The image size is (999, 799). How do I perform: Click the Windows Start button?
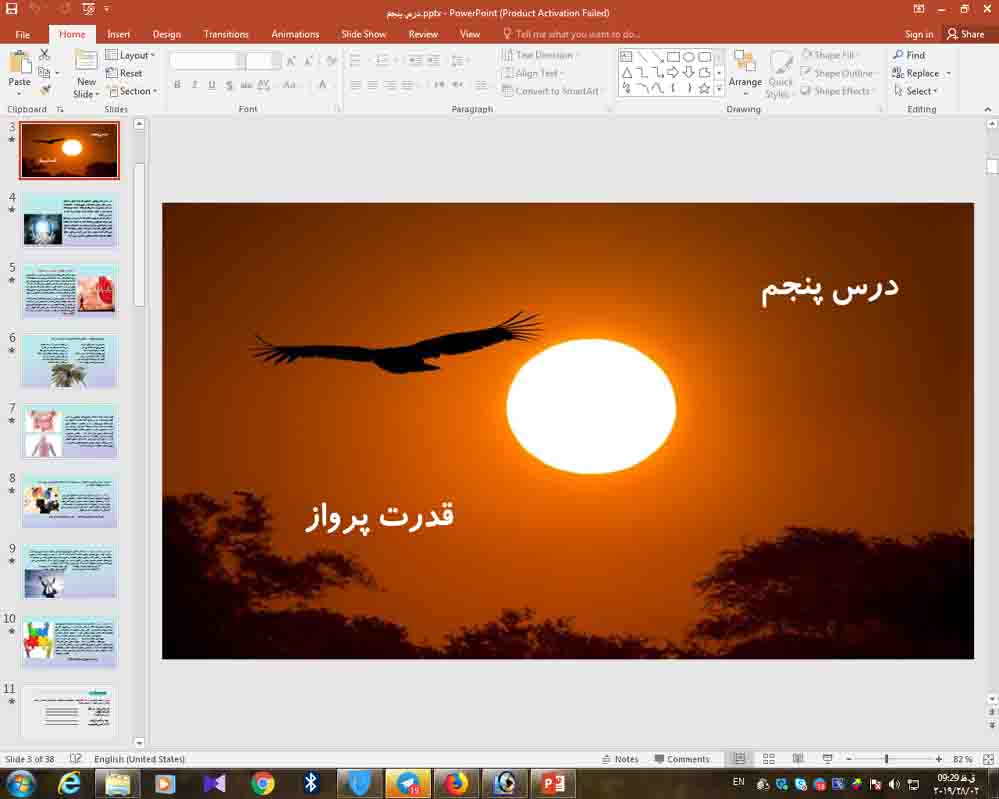coord(20,782)
